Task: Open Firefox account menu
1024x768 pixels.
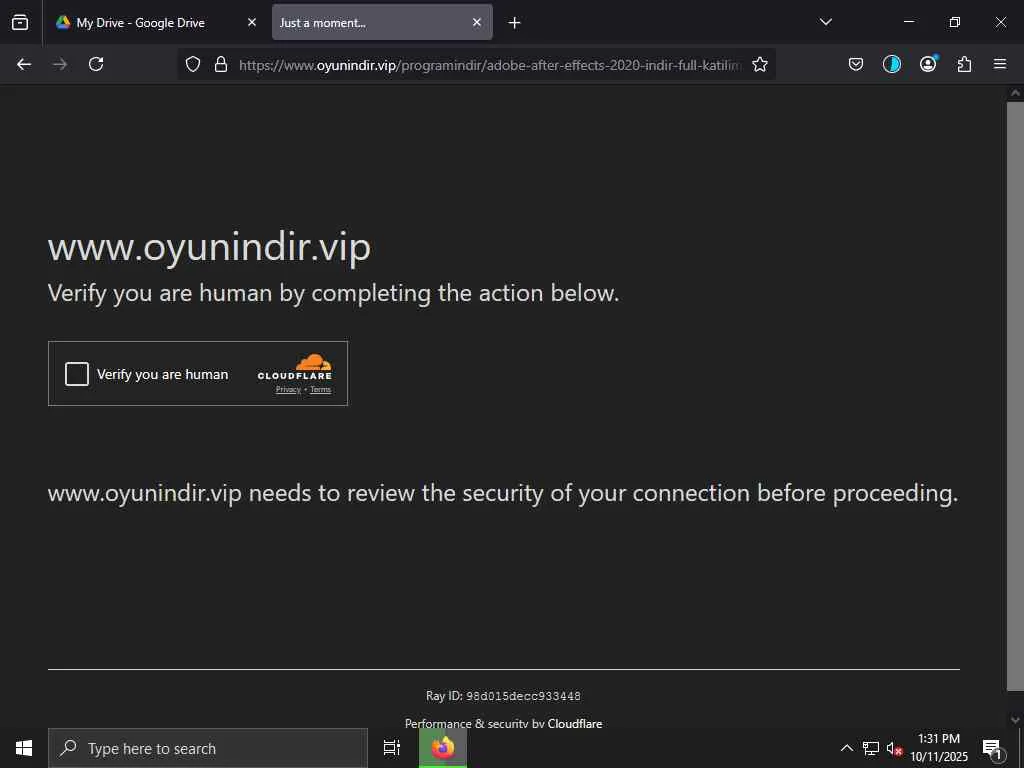Action: 928,64
